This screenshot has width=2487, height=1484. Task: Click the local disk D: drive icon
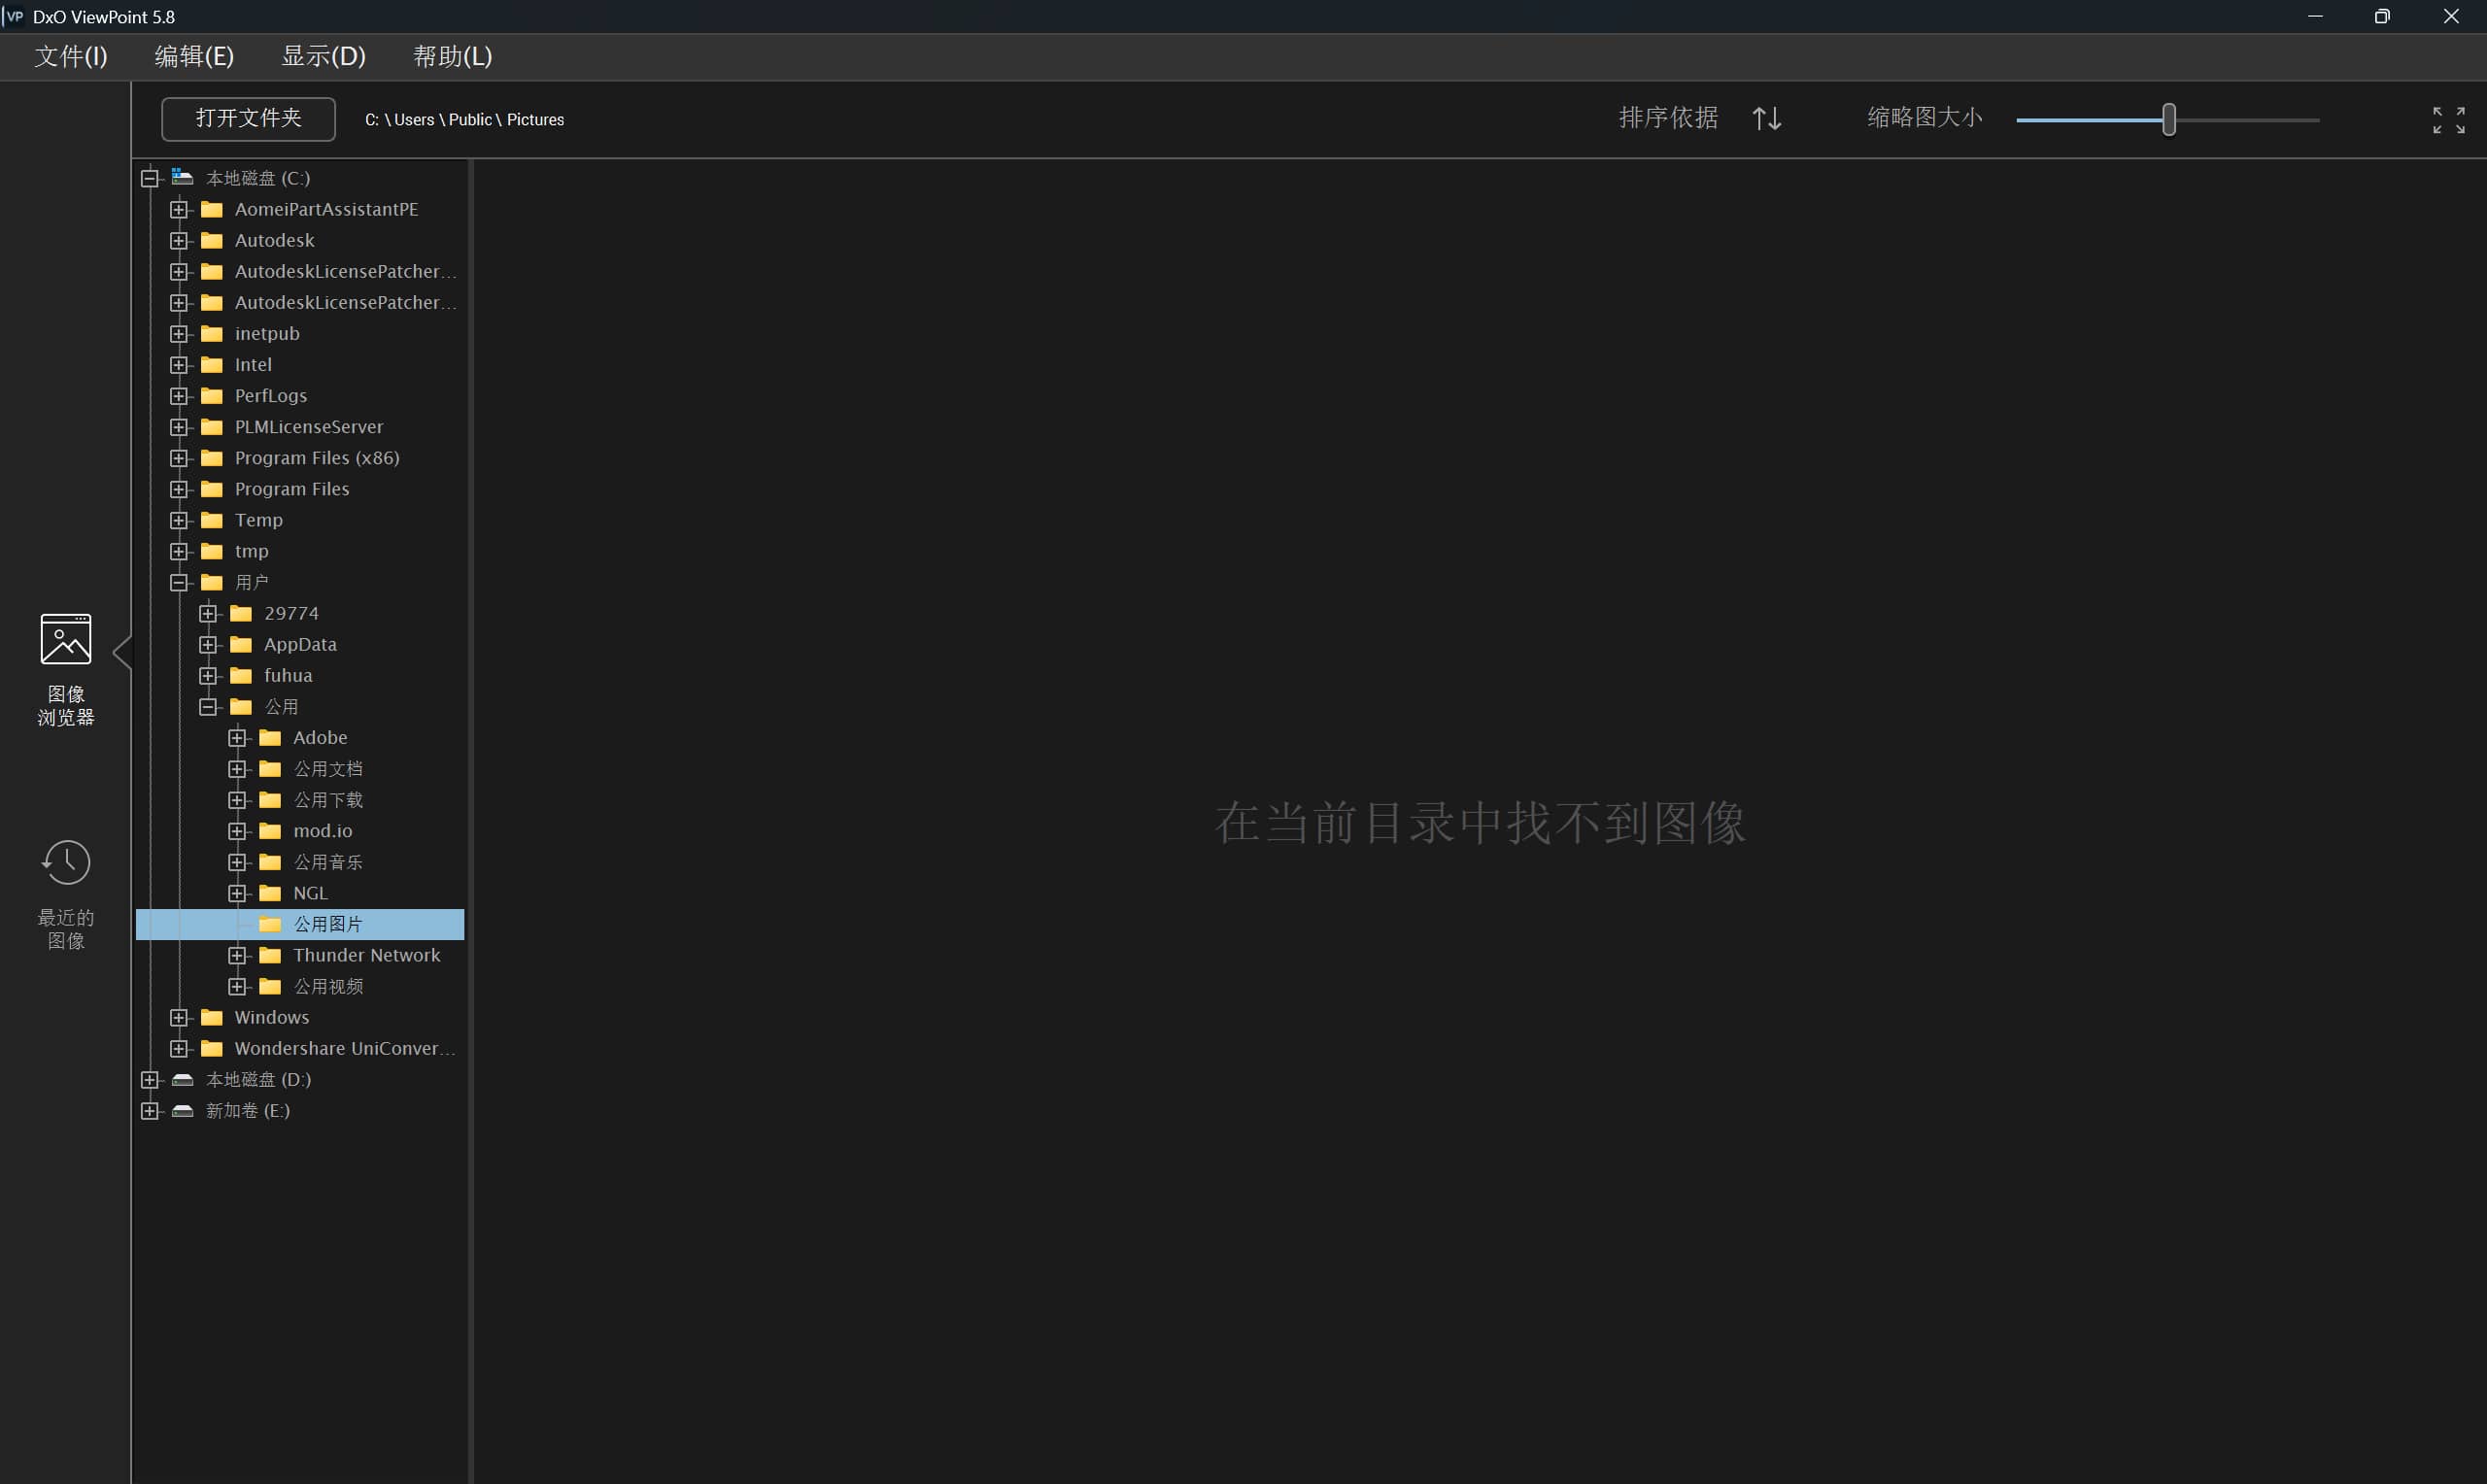pyautogui.click(x=182, y=1080)
